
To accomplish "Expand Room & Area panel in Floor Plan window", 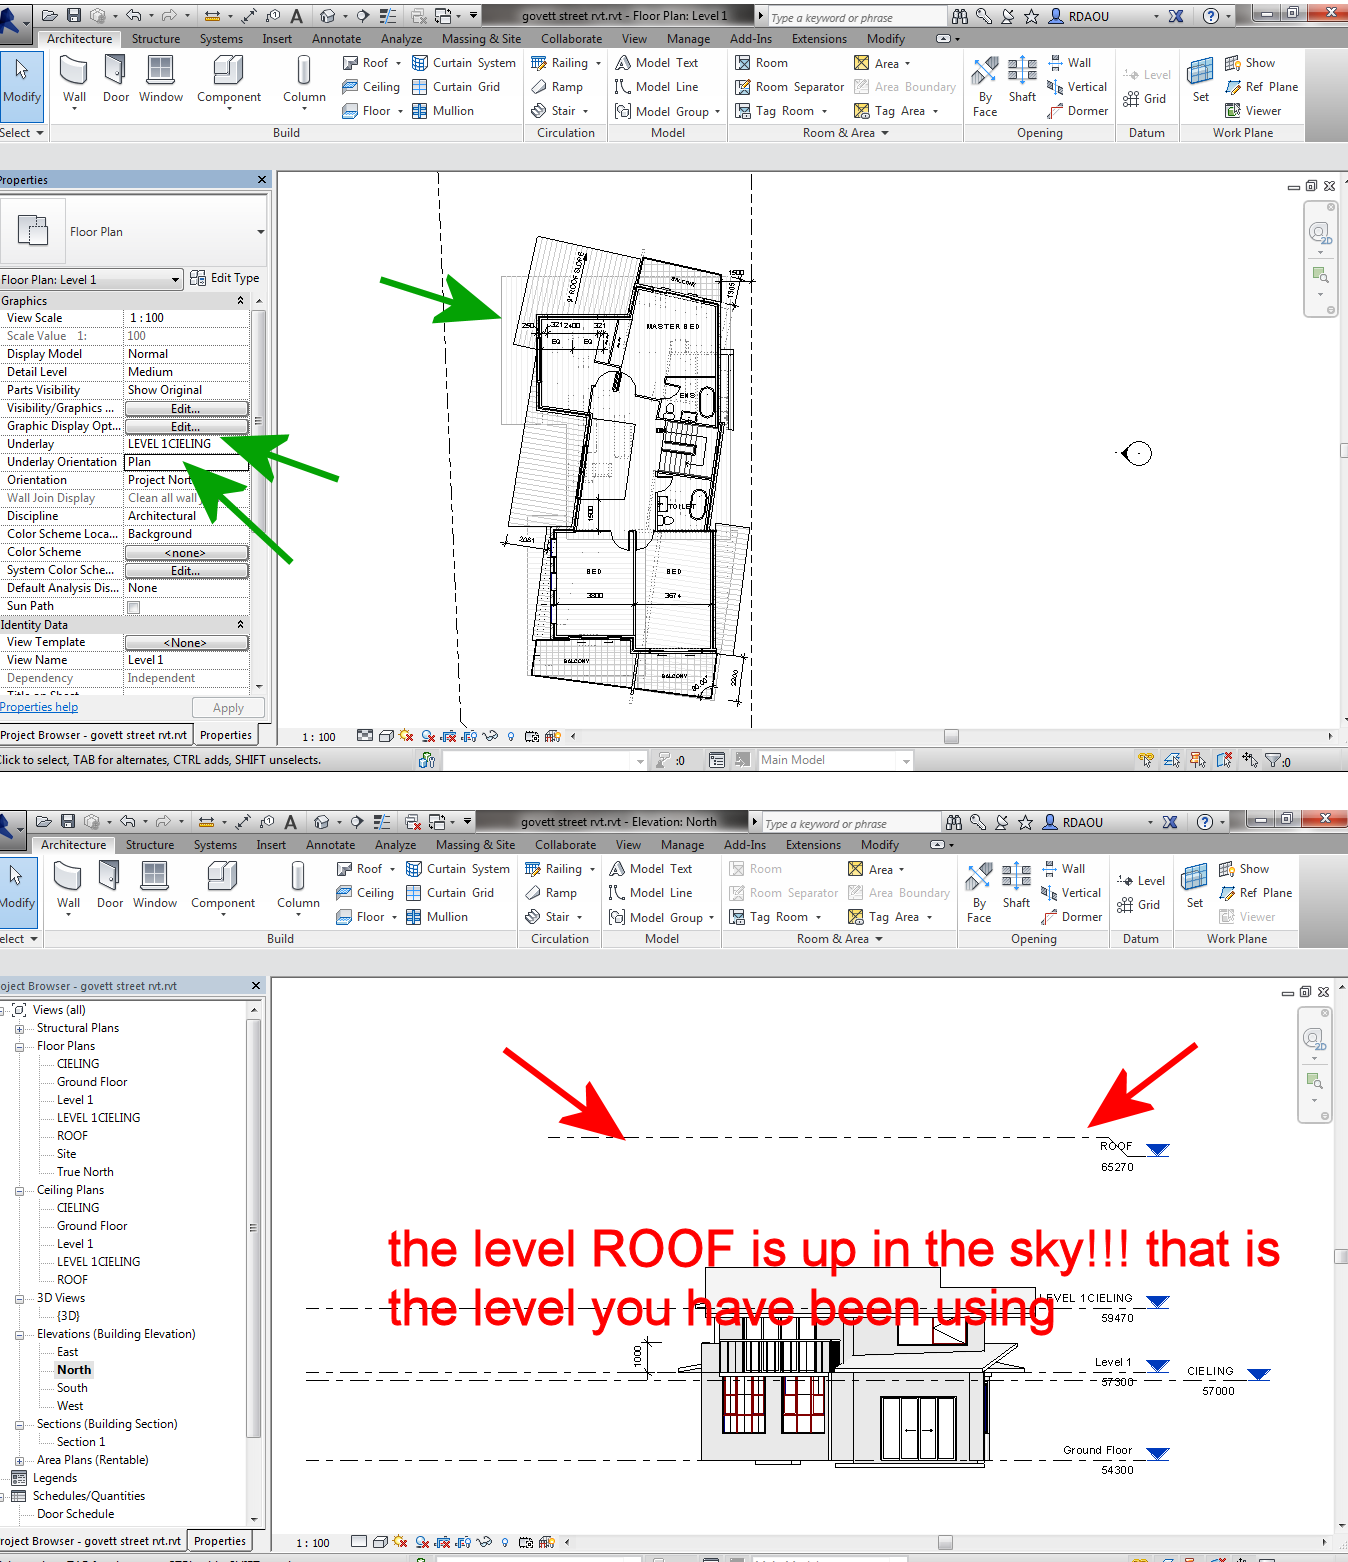I will tap(845, 133).
